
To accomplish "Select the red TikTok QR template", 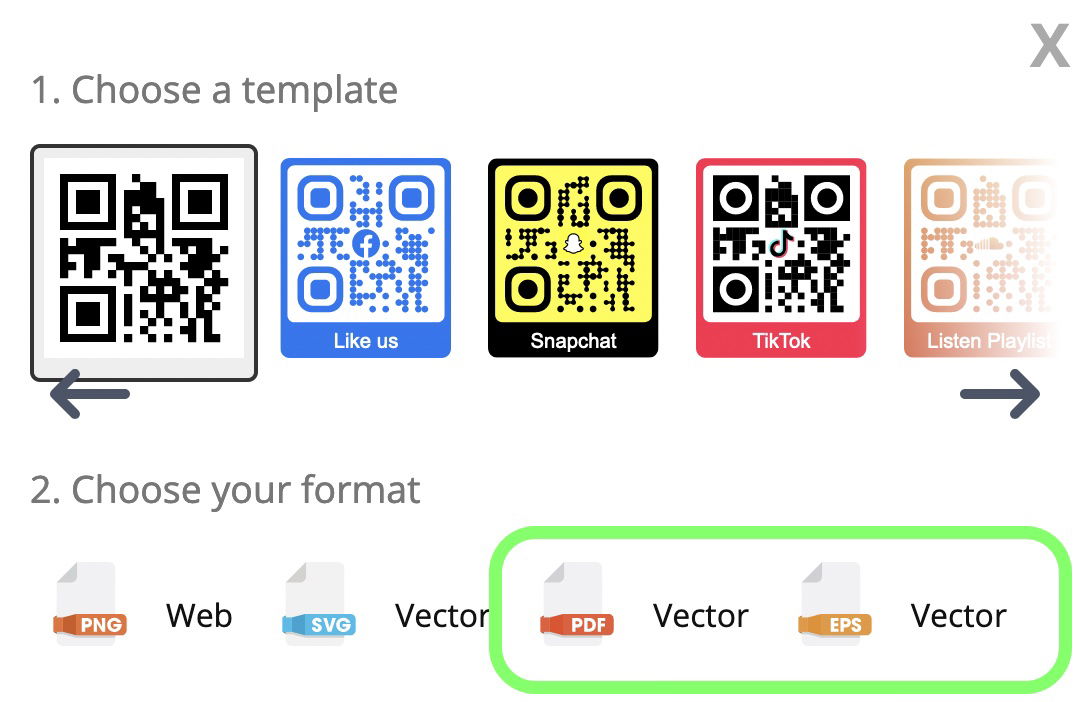I will [781, 258].
